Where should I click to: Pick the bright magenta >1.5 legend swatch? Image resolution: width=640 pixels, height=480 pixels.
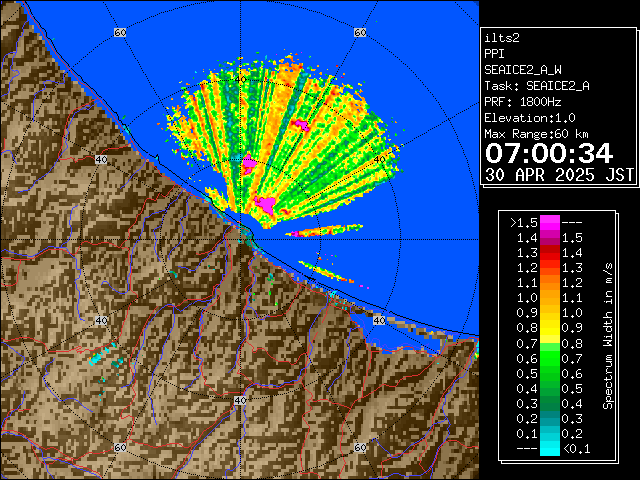[x=550, y=223]
